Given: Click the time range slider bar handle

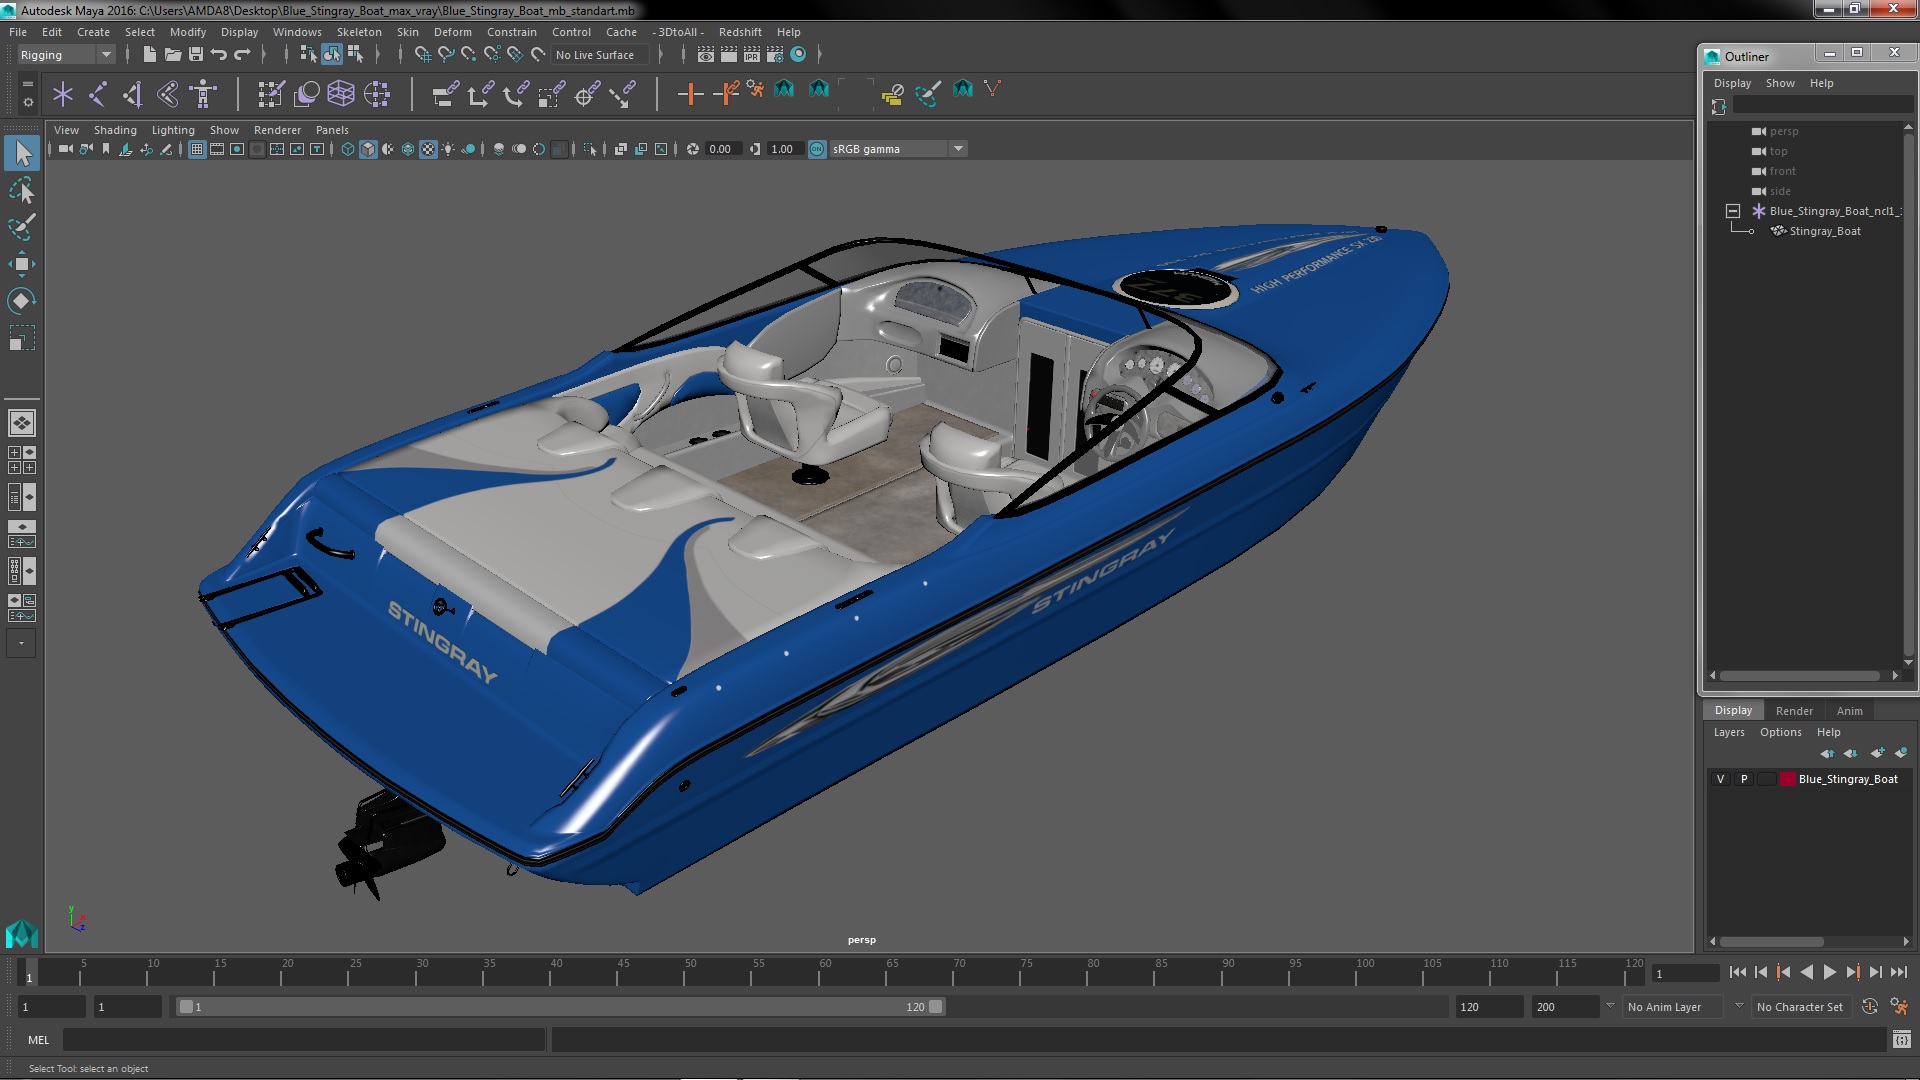Looking at the screenshot, I should click(560, 1007).
